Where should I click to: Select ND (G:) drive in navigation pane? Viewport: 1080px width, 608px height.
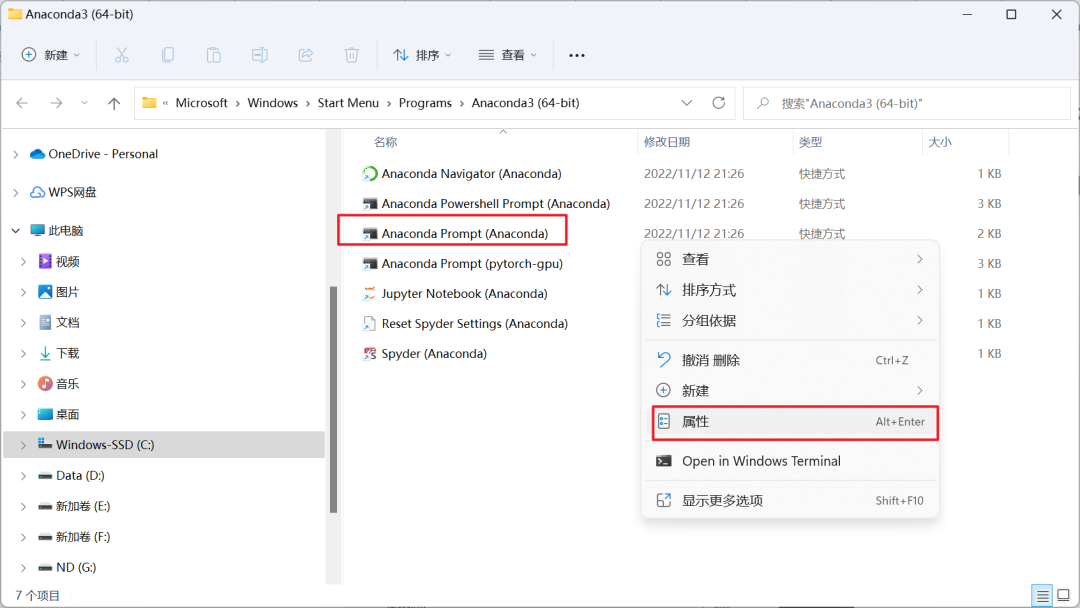click(x=76, y=567)
